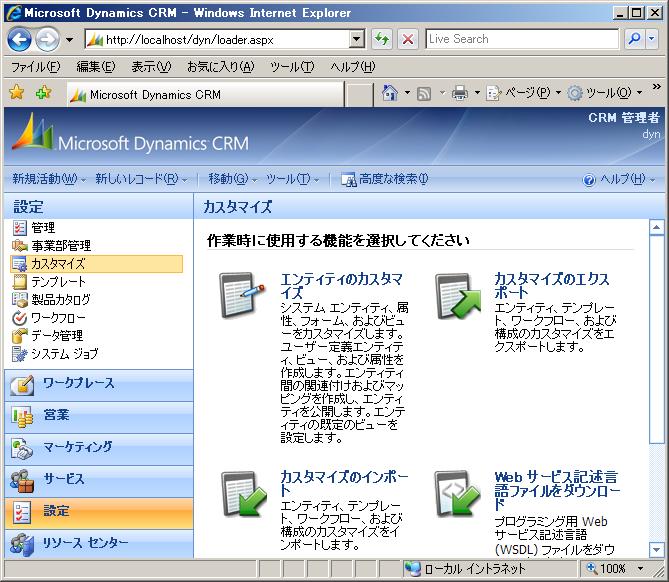
Task: Click the WSDL download code icon
Action: (457, 493)
